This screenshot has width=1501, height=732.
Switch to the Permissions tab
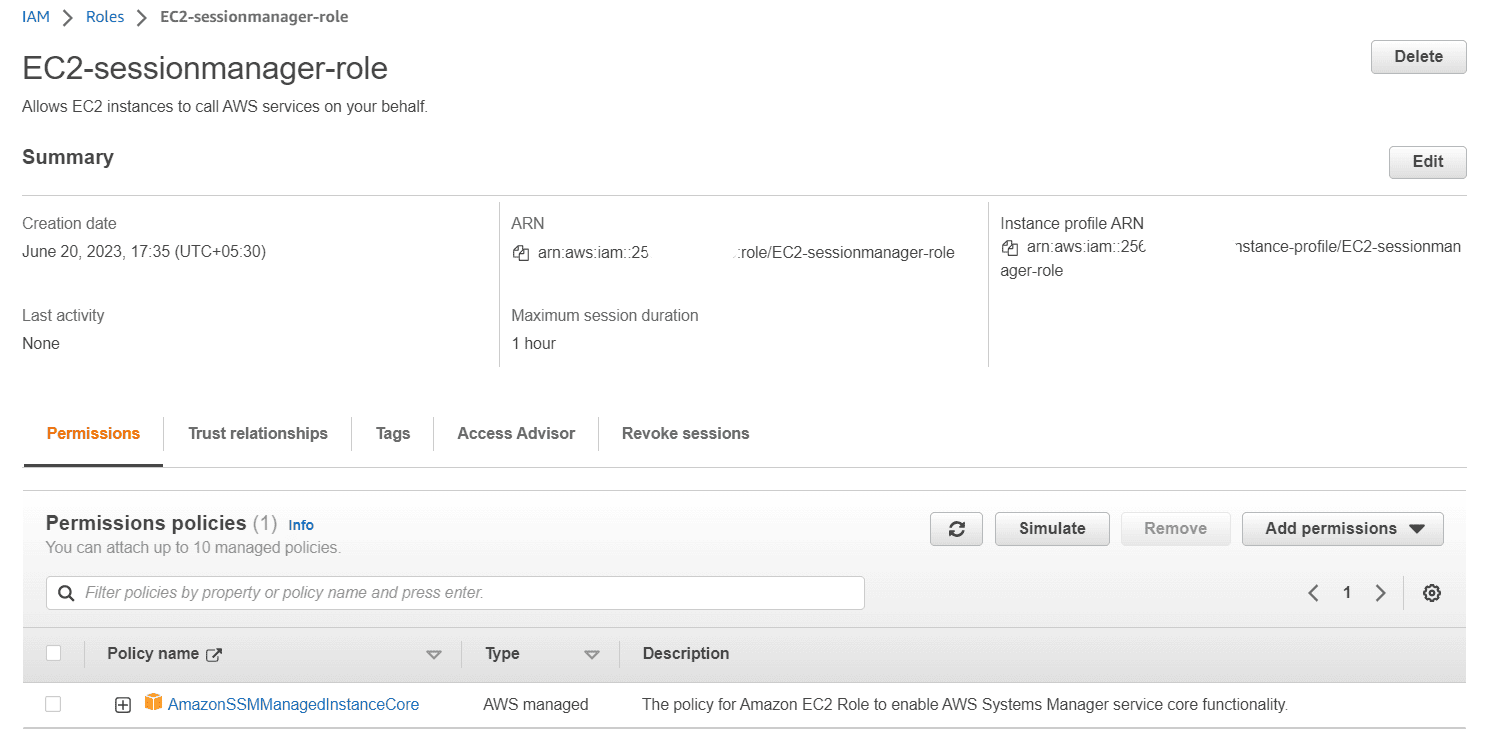tap(93, 433)
